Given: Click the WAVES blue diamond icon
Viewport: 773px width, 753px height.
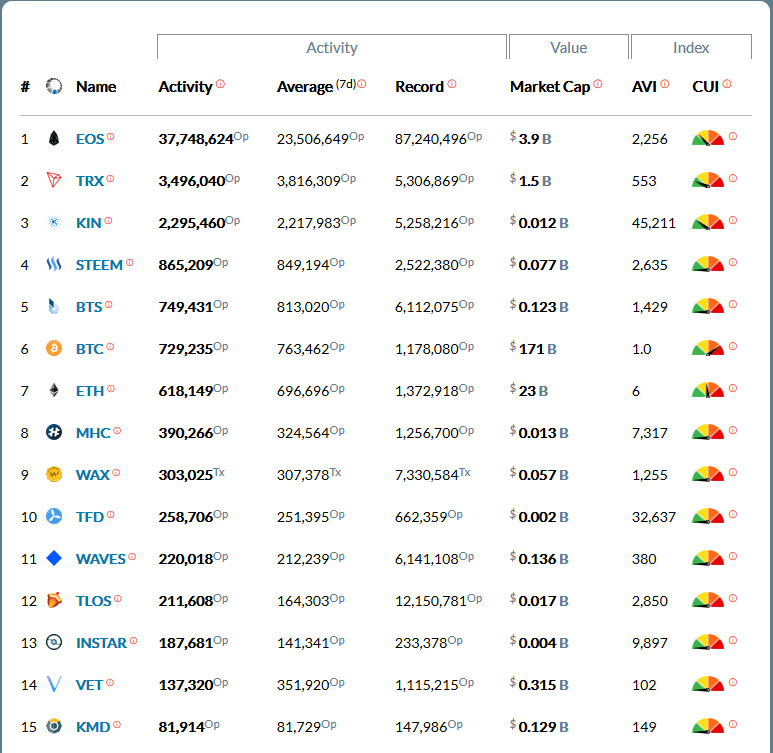Looking at the screenshot, I should [54, 559].
